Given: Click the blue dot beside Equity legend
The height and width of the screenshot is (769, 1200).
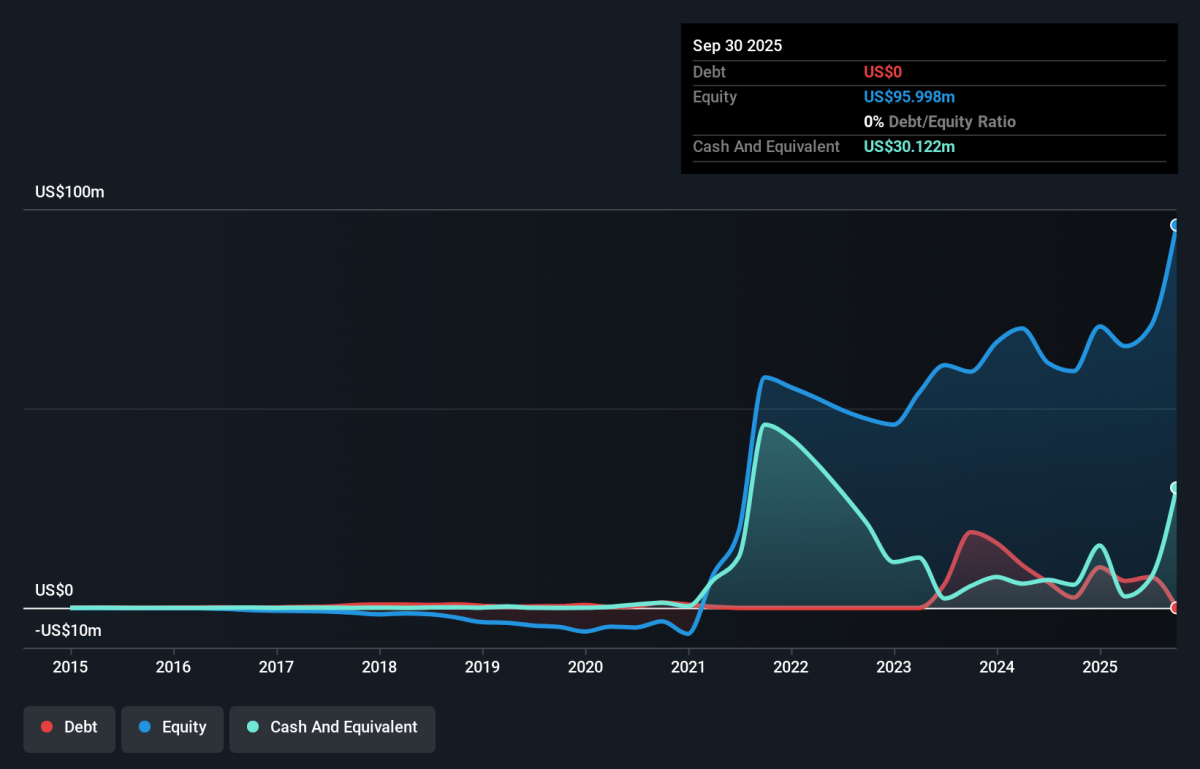Looking at the screenshot, I should click(x=145, y=727).
